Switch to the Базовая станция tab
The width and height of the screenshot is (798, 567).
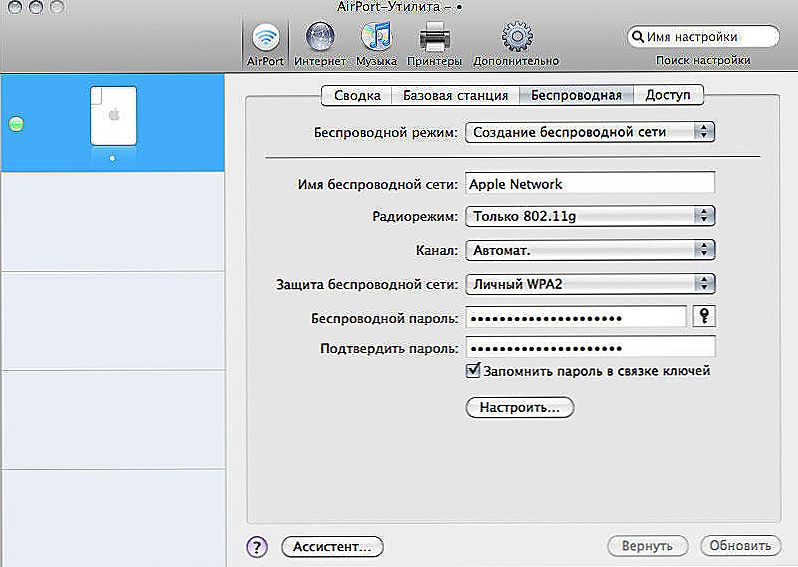tap(455, 95)
